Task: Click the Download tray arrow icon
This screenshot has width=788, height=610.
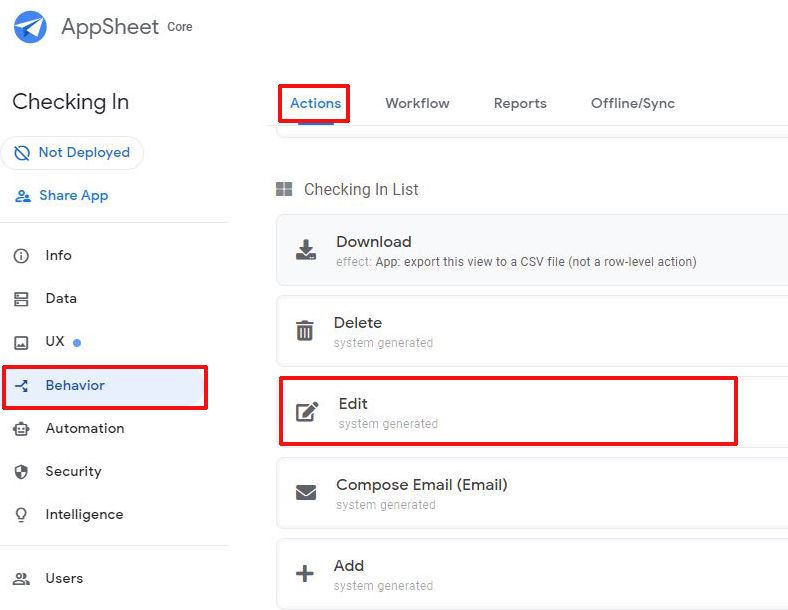Action: tap(306, 250)
